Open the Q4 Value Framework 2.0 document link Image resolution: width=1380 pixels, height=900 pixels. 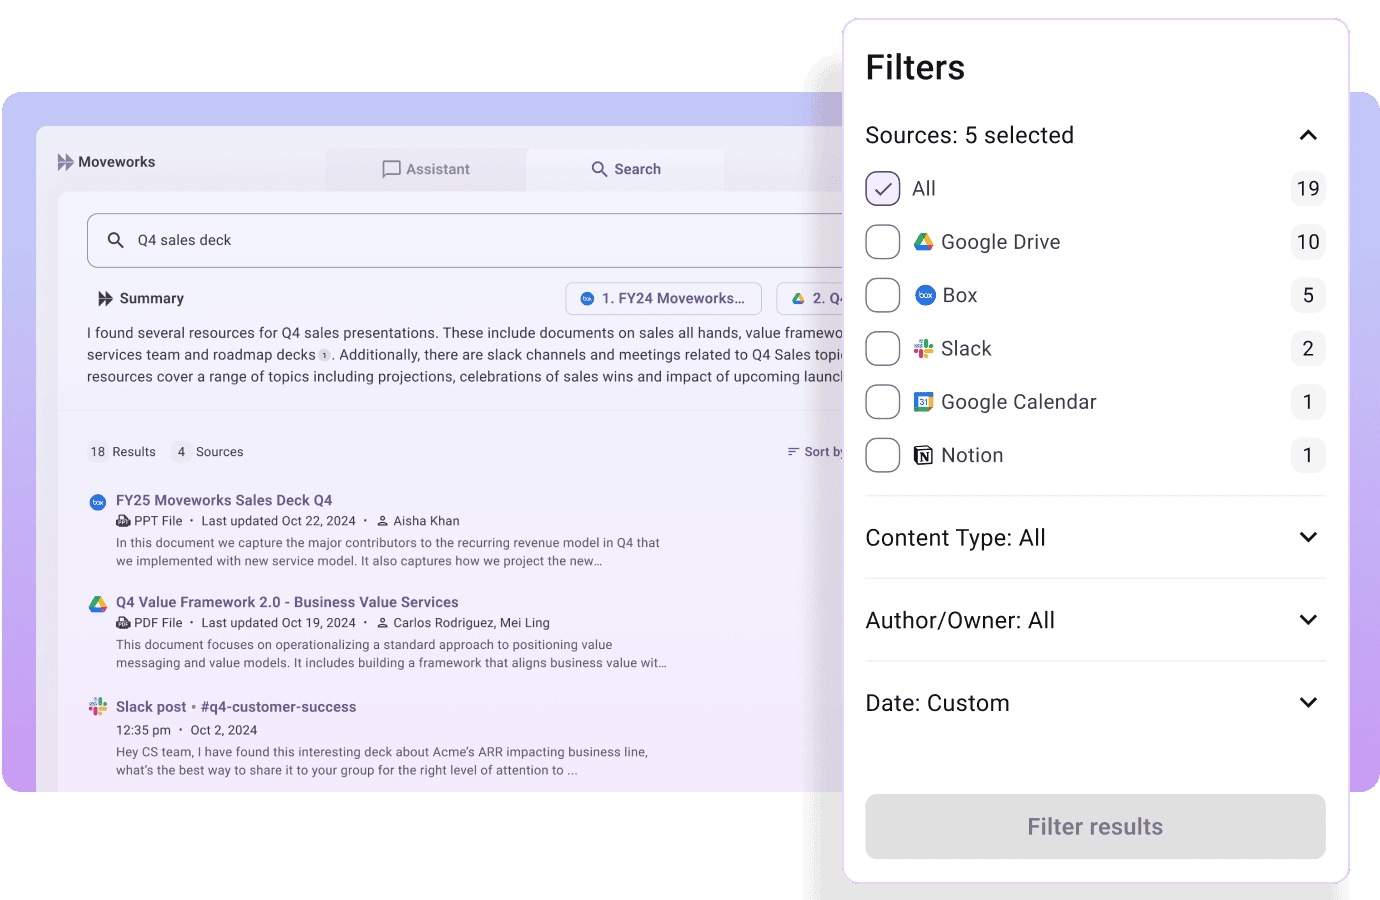287,602
